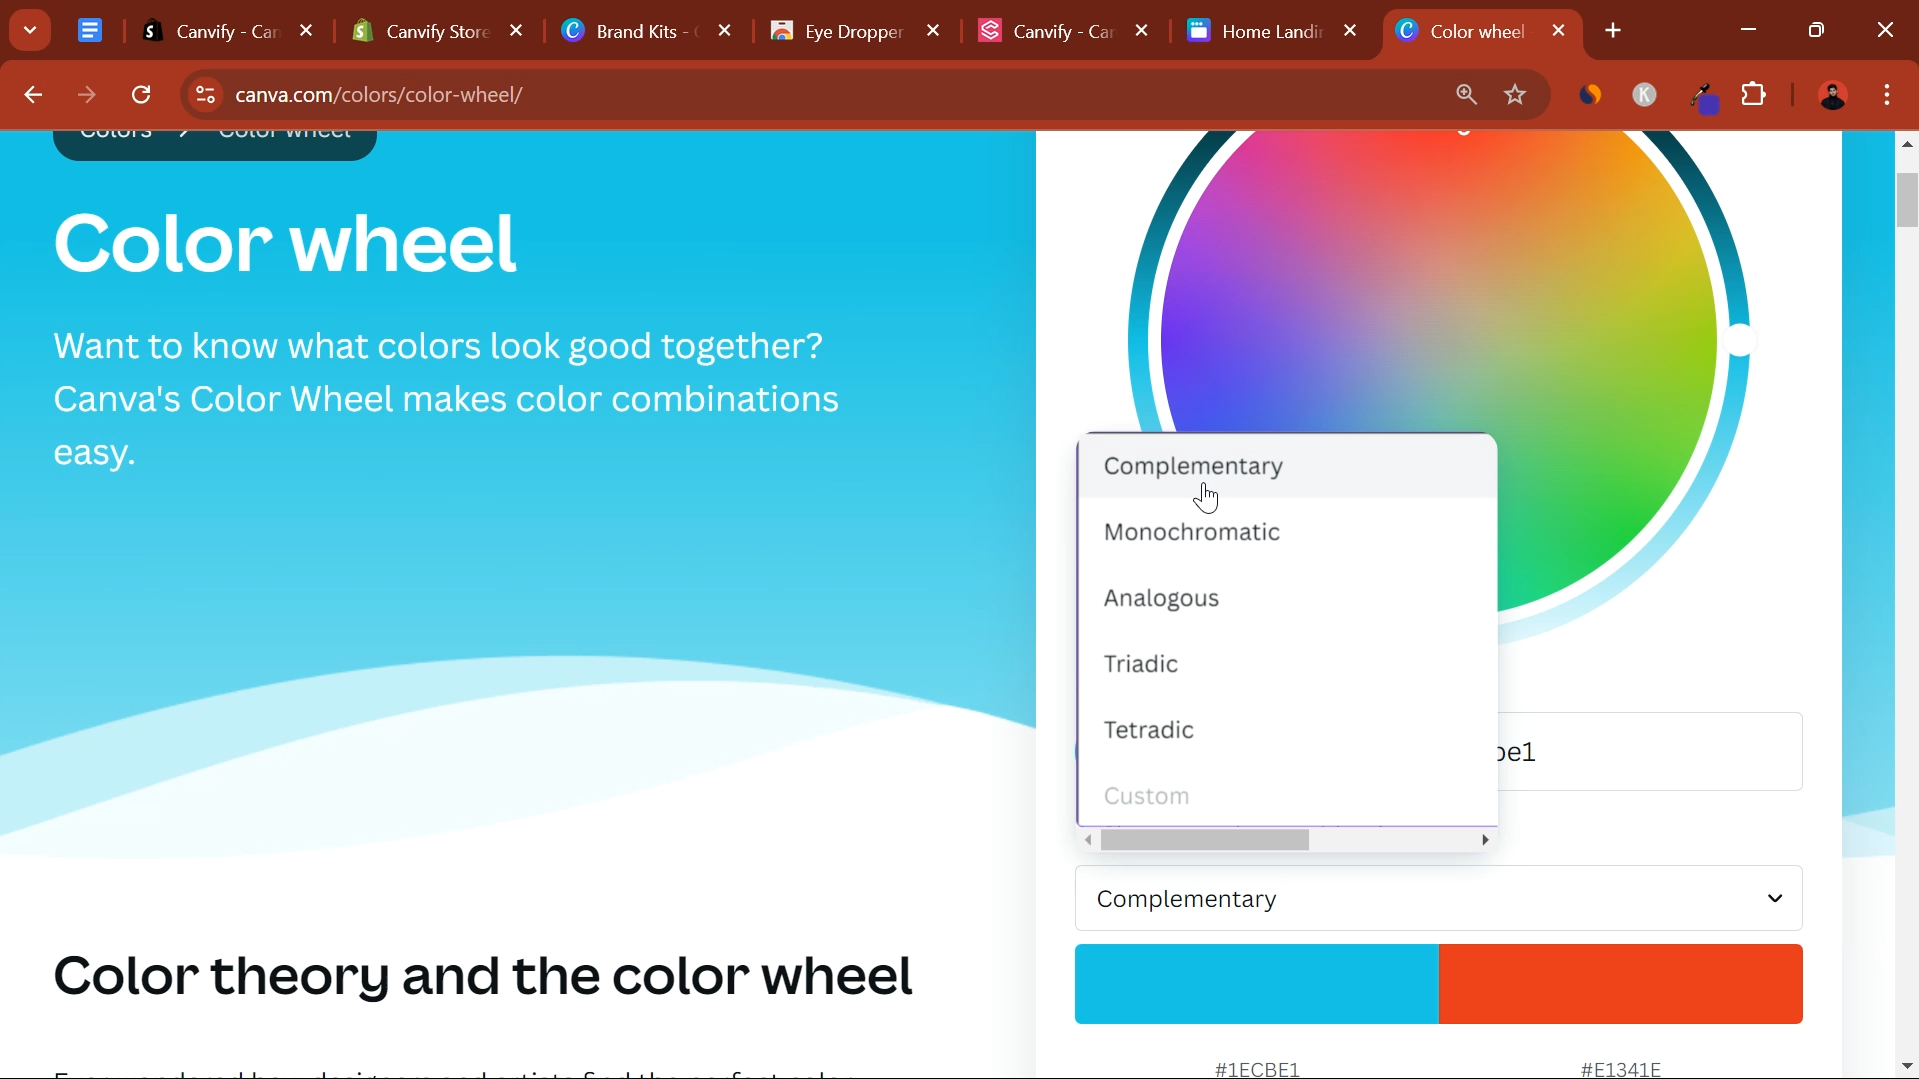Close the Eye Dropper tab
This screenshot has height=1079, width=1919.
pos(934,31)
